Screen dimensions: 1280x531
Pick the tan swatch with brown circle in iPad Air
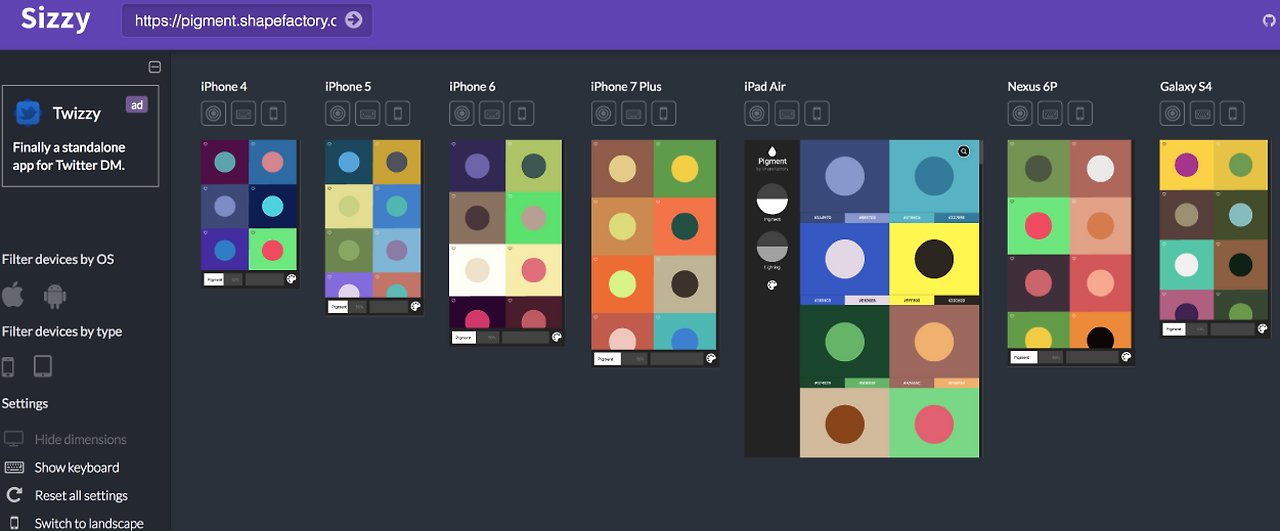pyautogui.click(x=844, y=422)
